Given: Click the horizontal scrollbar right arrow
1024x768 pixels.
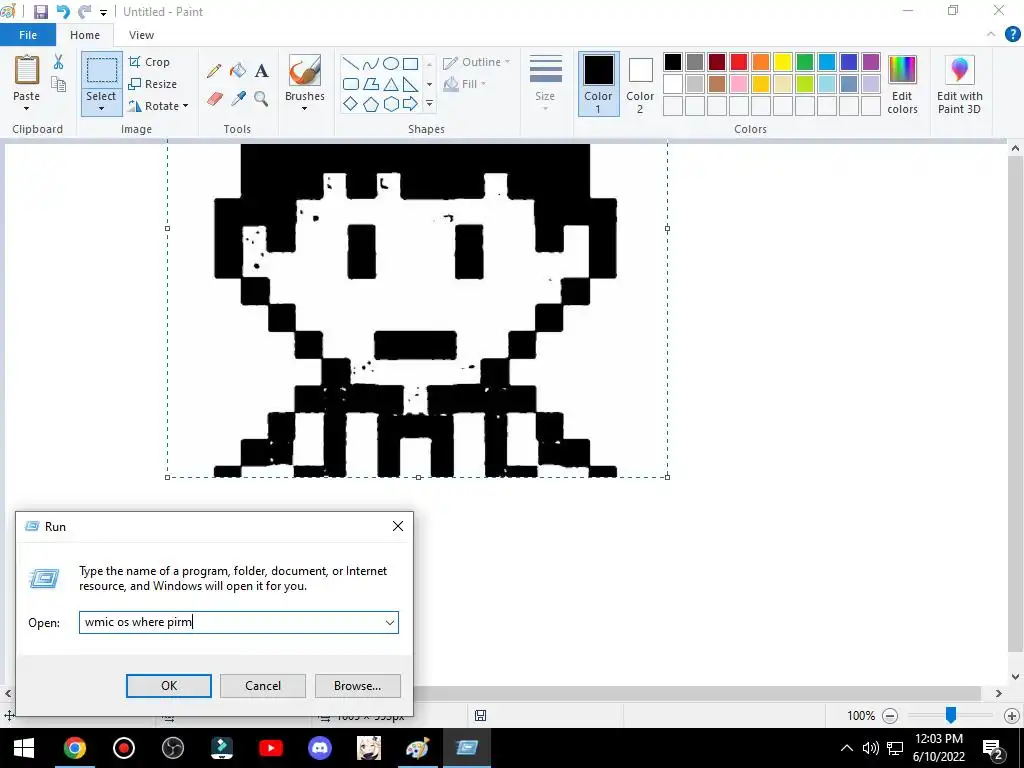Looking at the screenshot, I should click(x=999, y=694).
